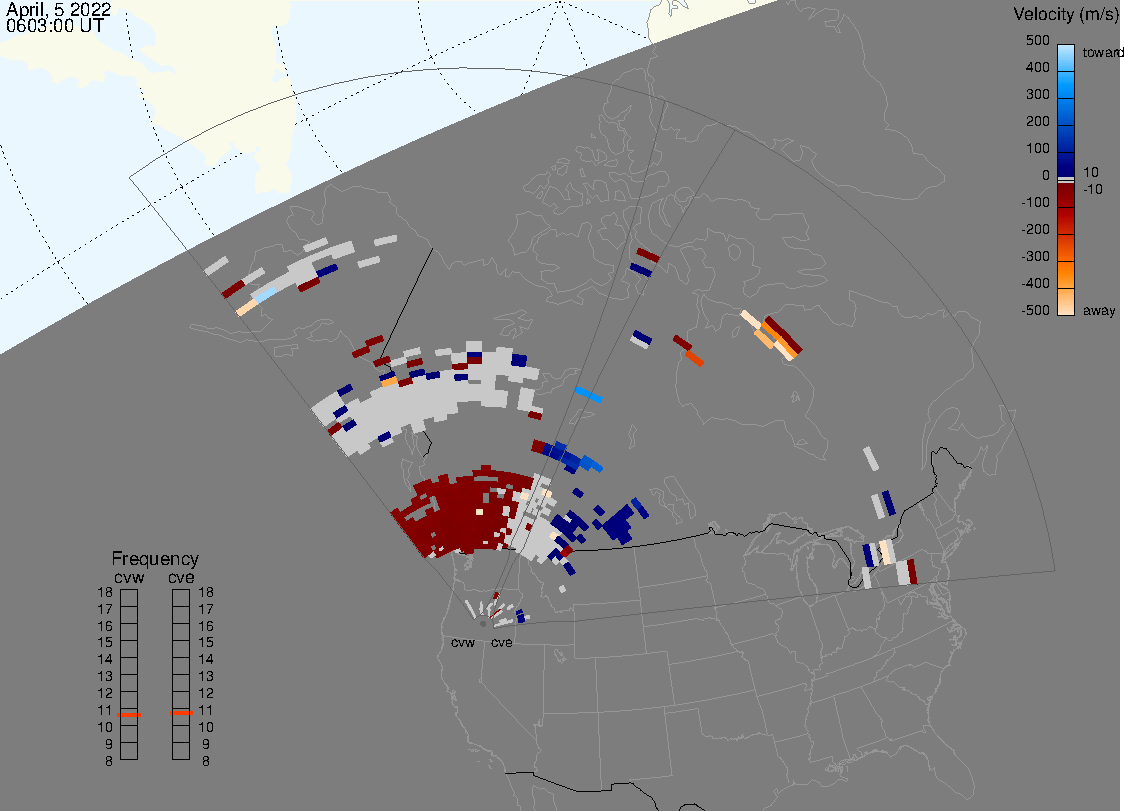Click the date text 'April, 5 2022'

58,9
